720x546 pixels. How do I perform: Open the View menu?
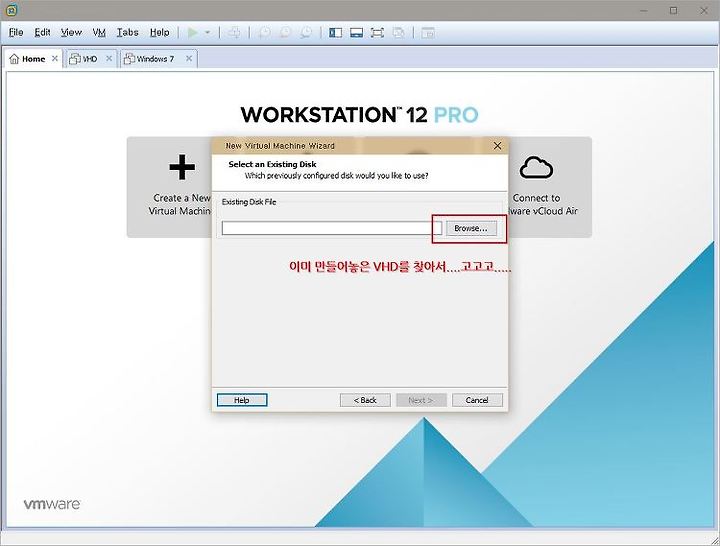71,33
